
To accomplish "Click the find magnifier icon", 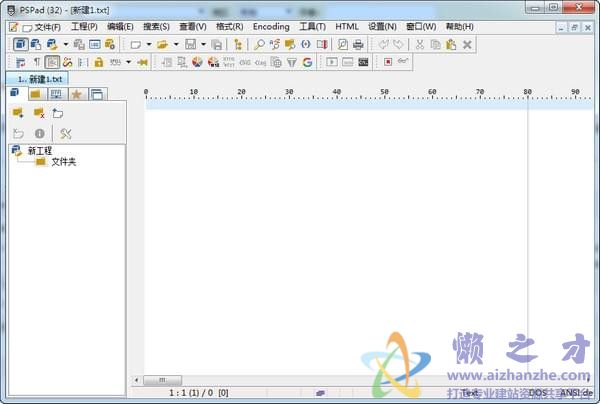I will click(259, 44).
